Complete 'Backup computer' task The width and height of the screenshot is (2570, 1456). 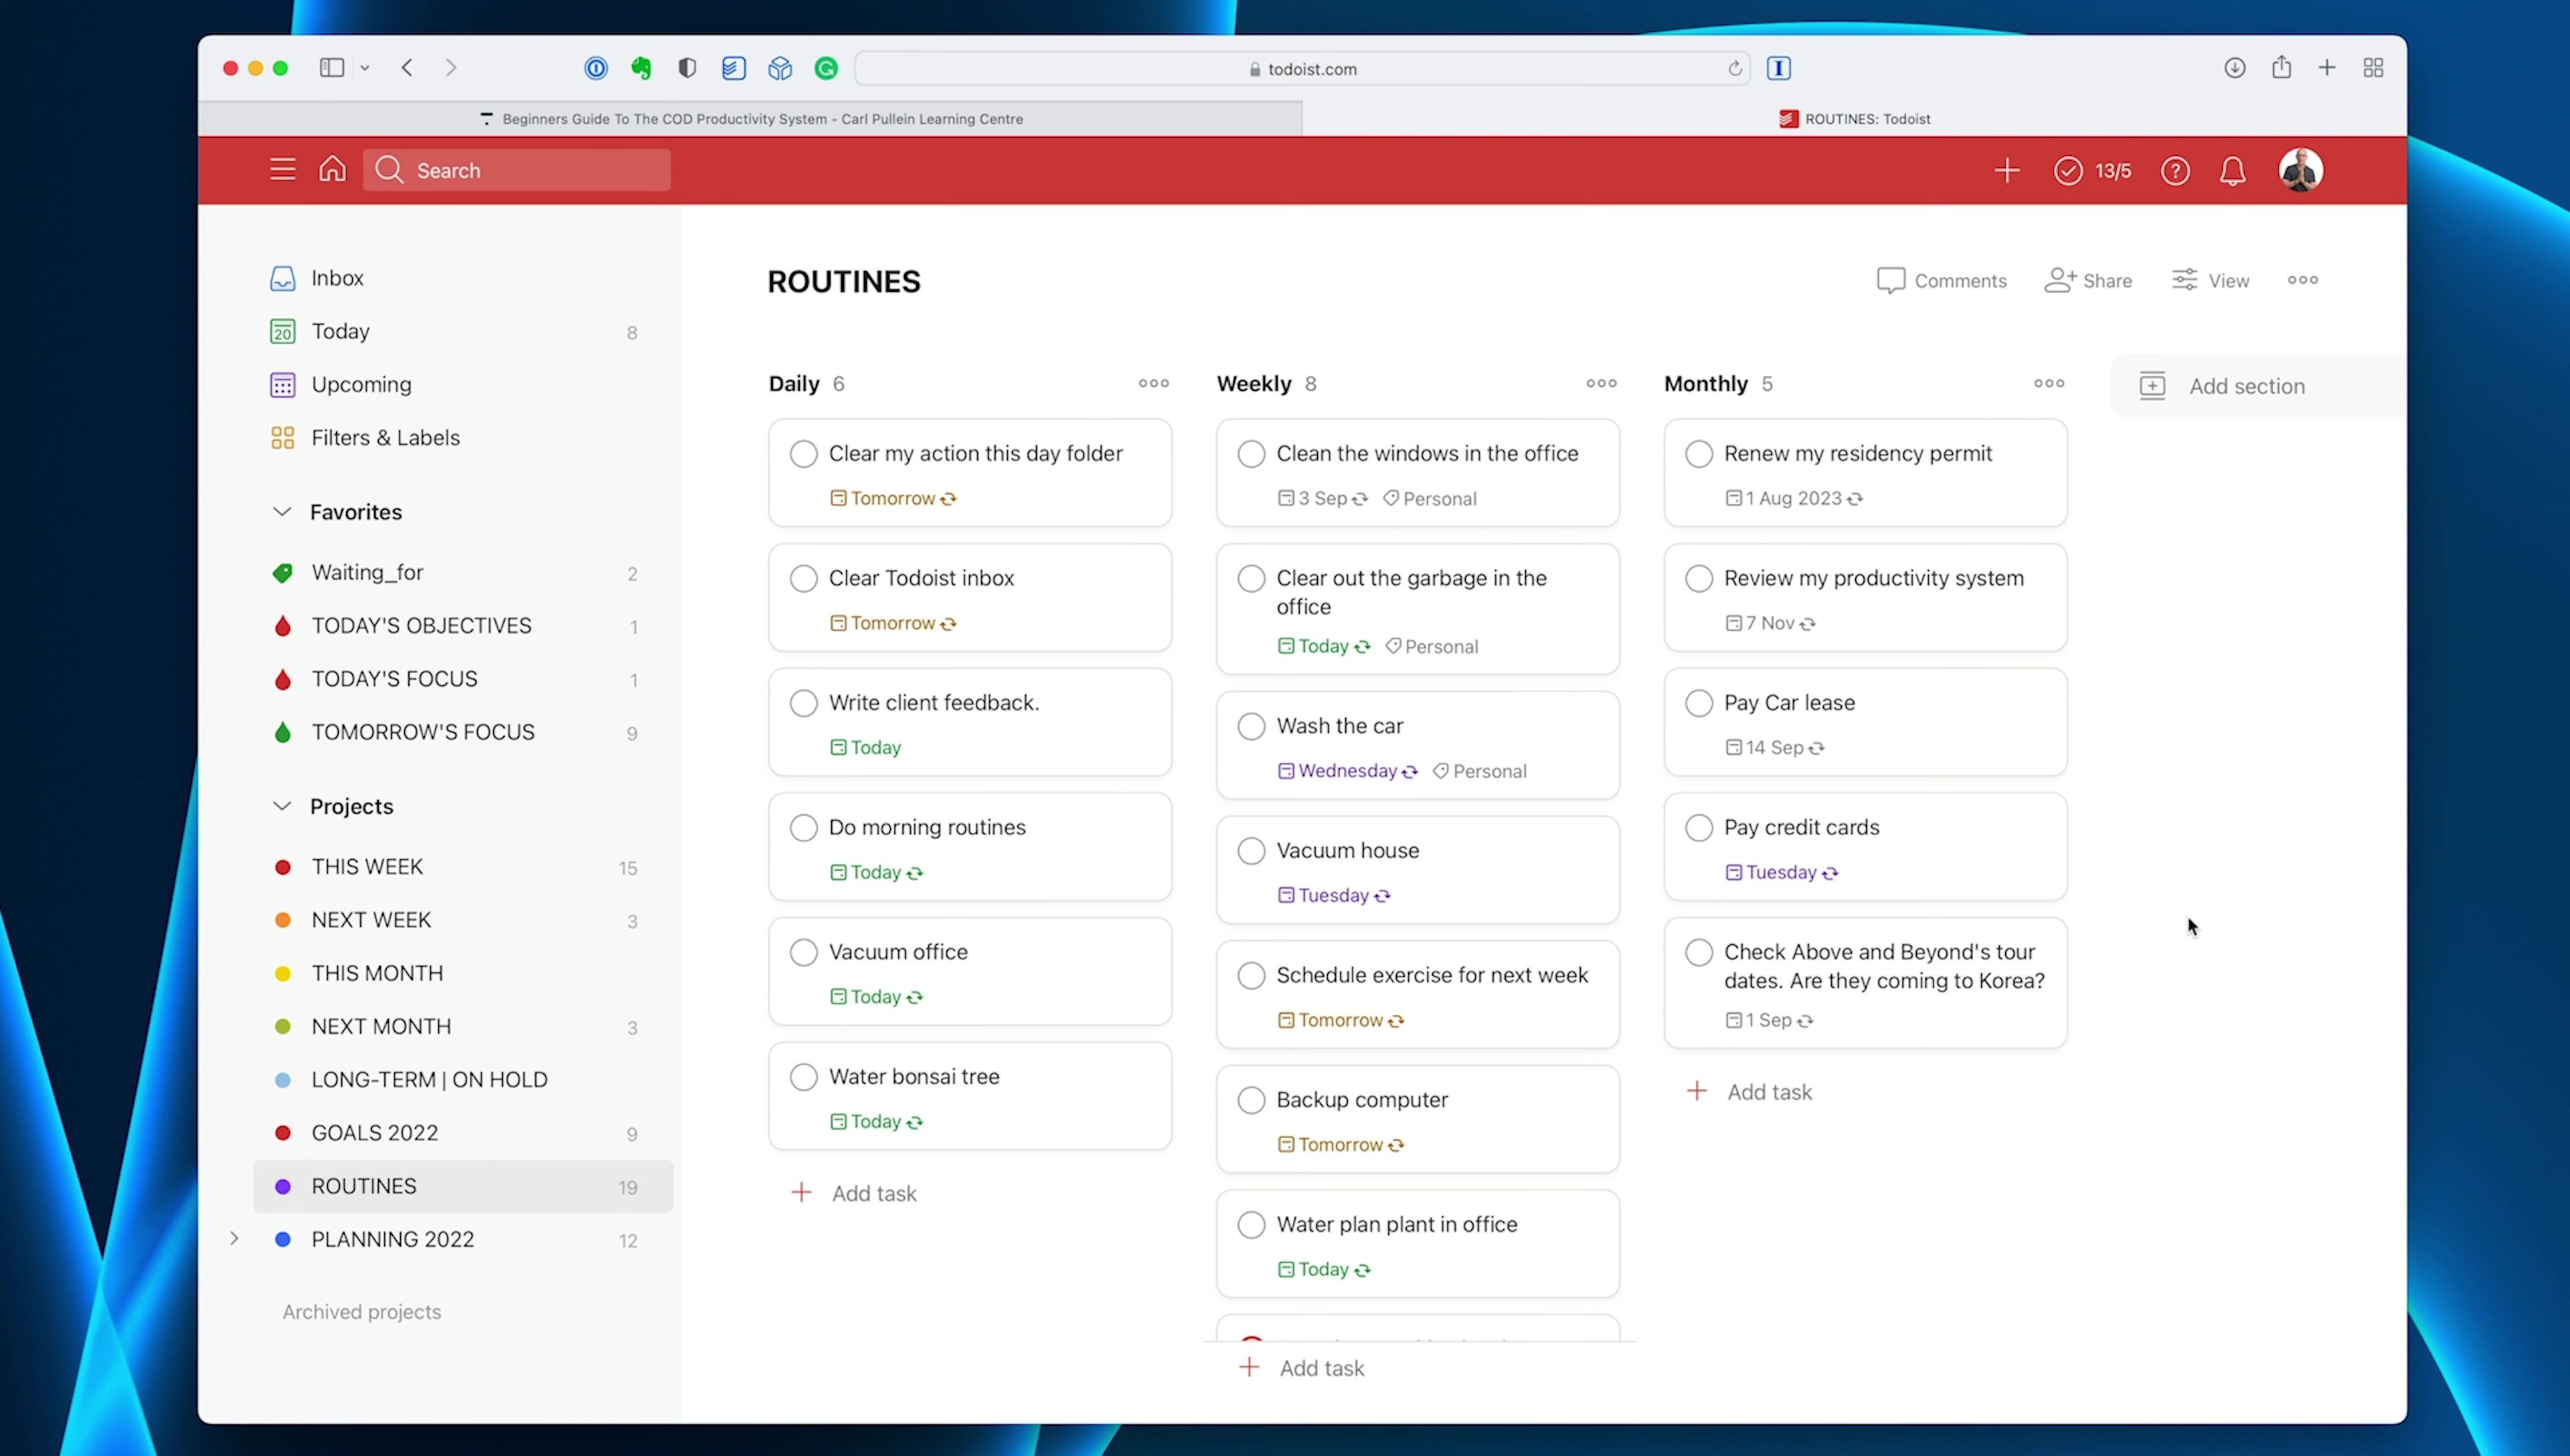click(1251, 1100)
